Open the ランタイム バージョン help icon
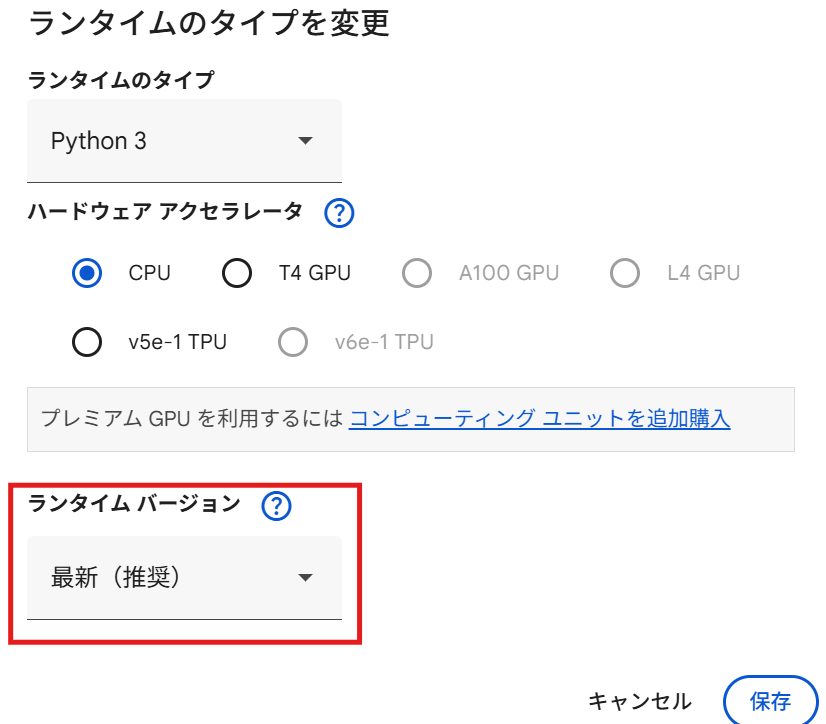 (x=276, y=506)
